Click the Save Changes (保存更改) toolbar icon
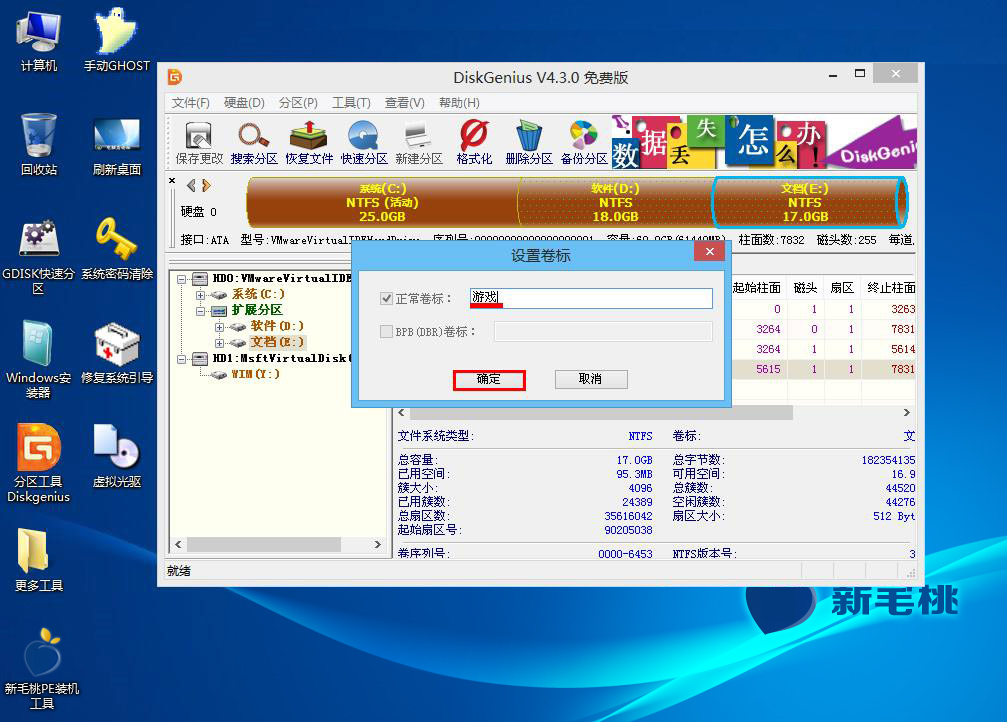1007x722 pixels. pos(199,142)
